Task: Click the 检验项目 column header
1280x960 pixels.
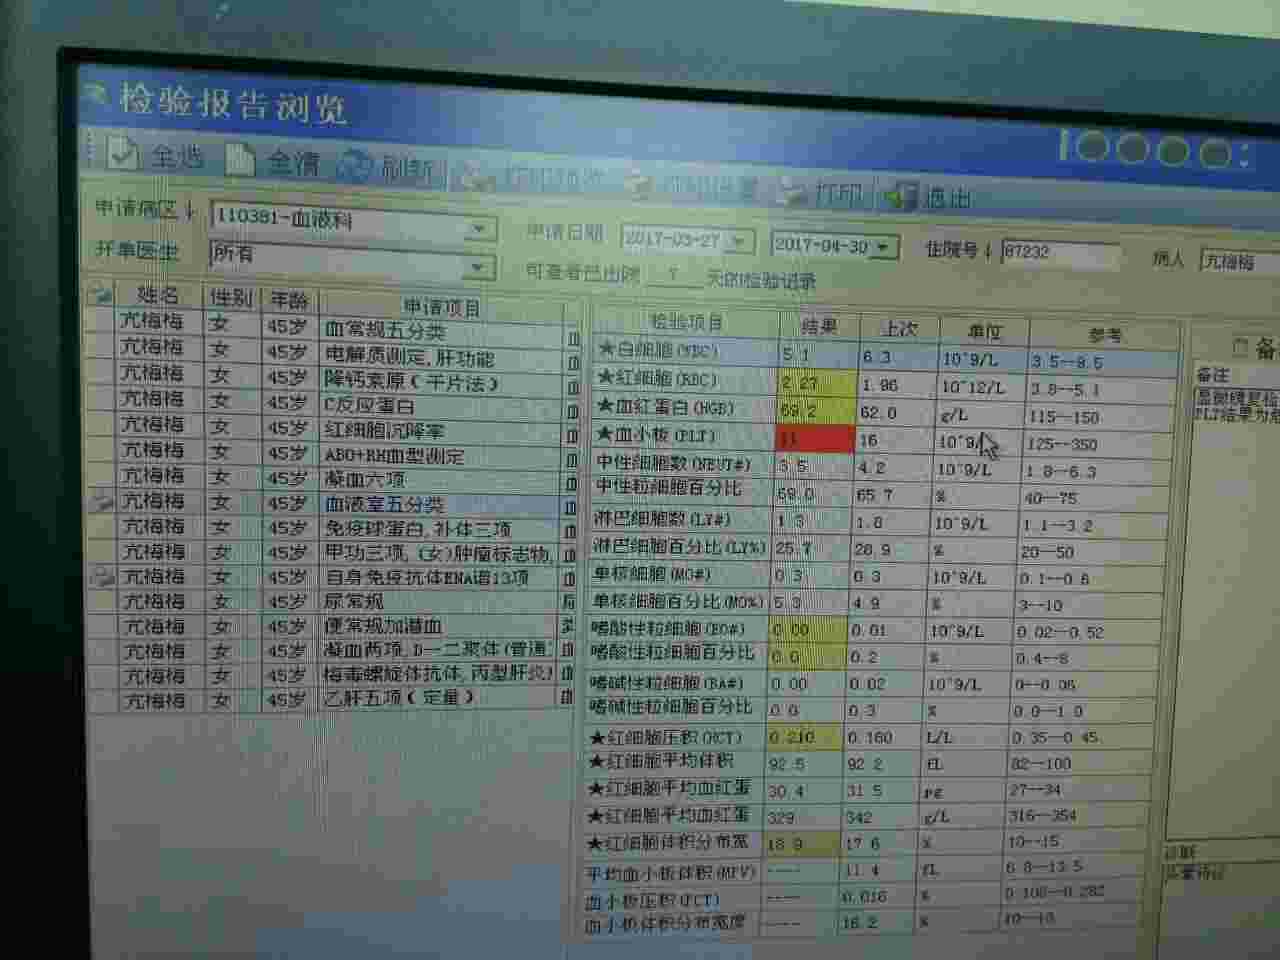Action: 686,322
